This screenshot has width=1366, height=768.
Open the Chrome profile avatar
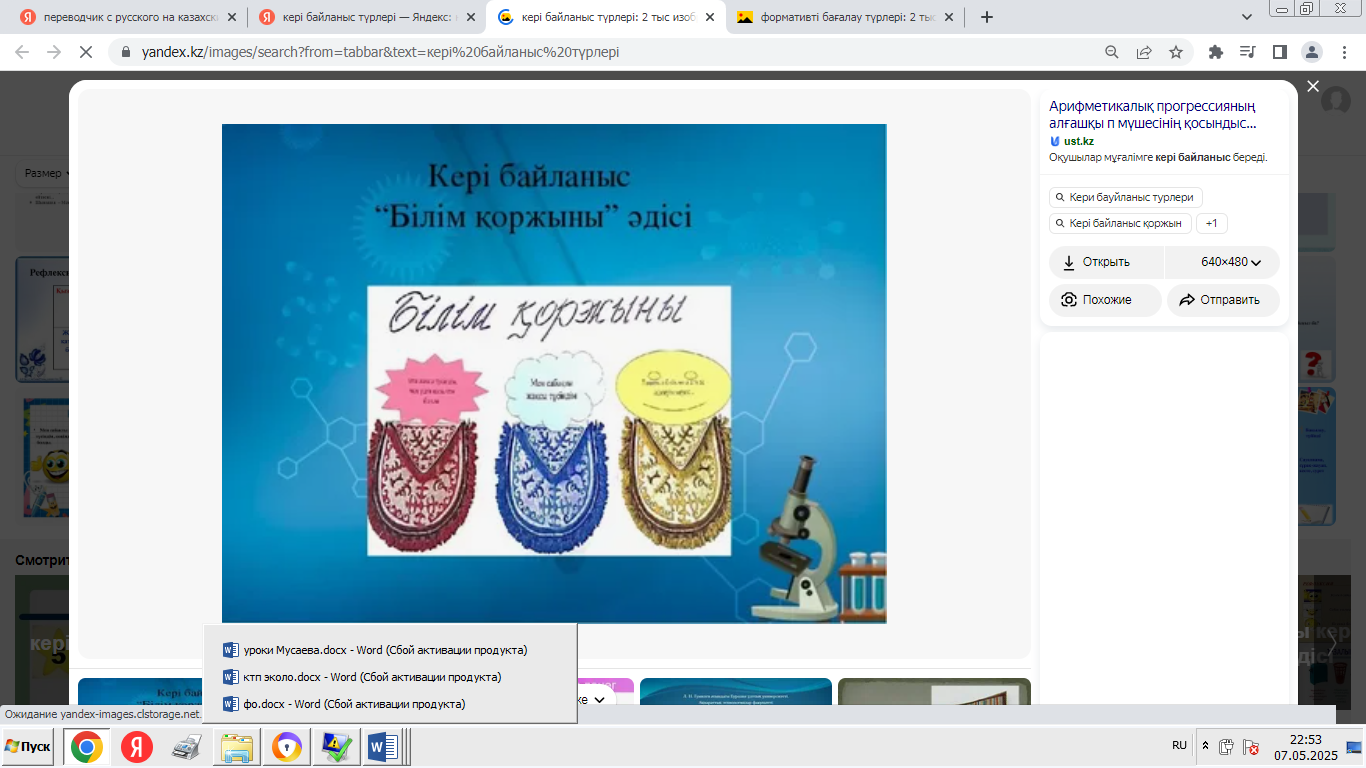pyautogui.click(x=1311, y=52)
